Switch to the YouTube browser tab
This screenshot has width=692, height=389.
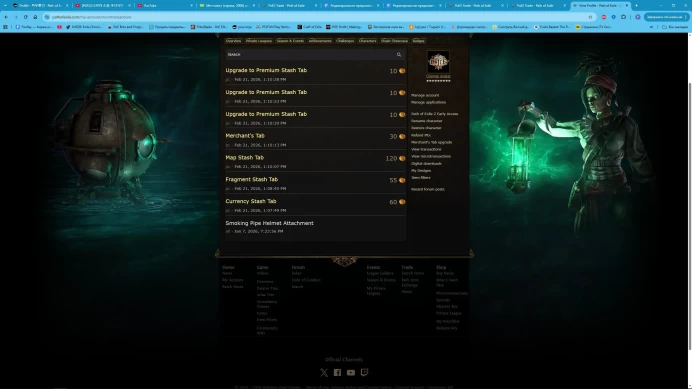164,6
